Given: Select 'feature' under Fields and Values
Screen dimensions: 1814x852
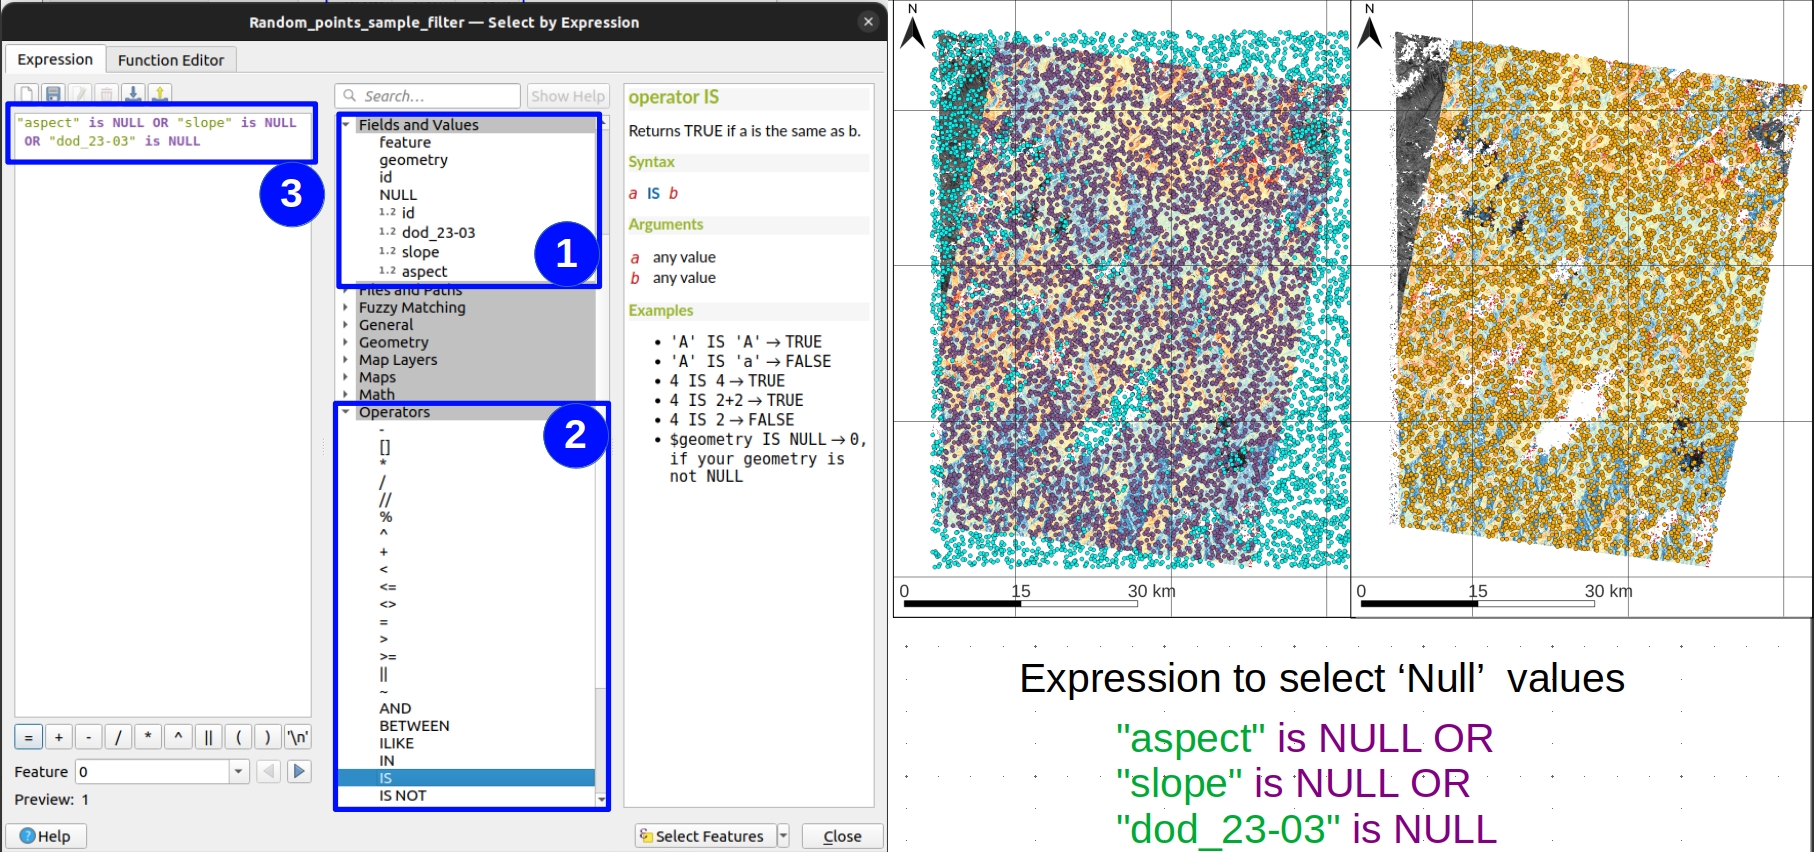Looking at the screenshot, I should [x=405, y=143].
